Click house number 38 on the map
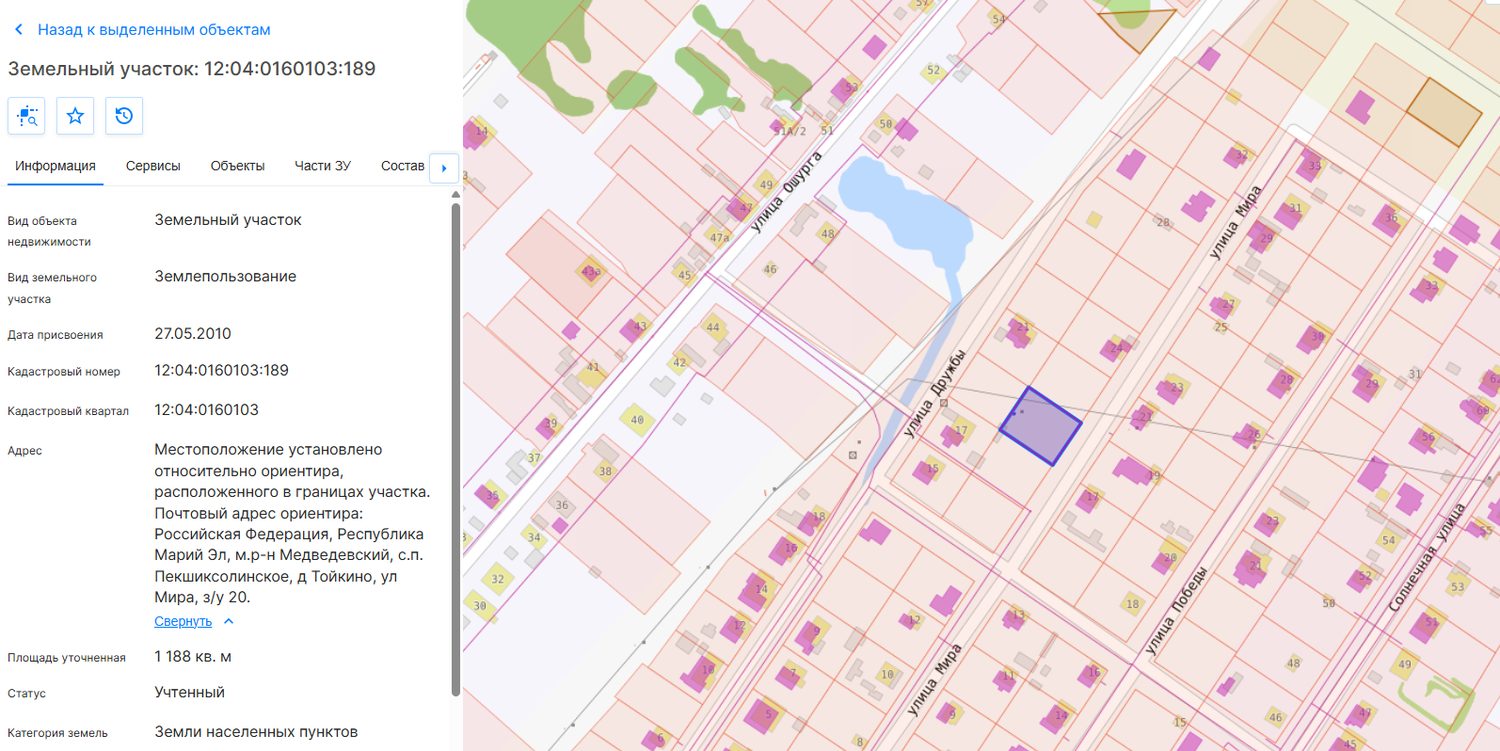 (605, 471)
